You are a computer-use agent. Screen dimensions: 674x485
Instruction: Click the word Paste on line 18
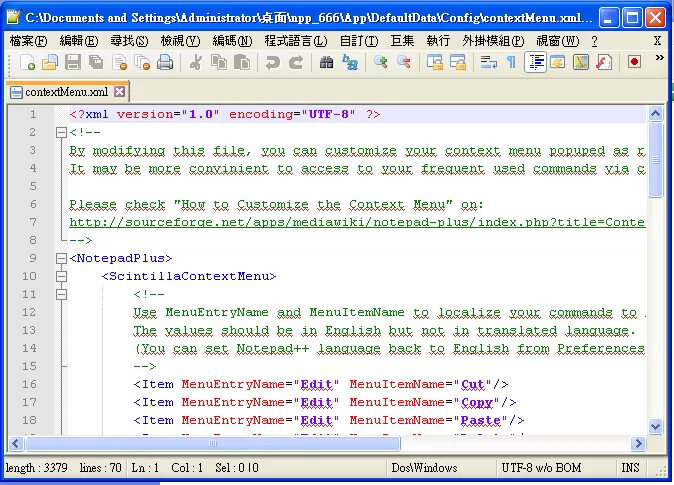pyautogui.click(x=481, y=420)
